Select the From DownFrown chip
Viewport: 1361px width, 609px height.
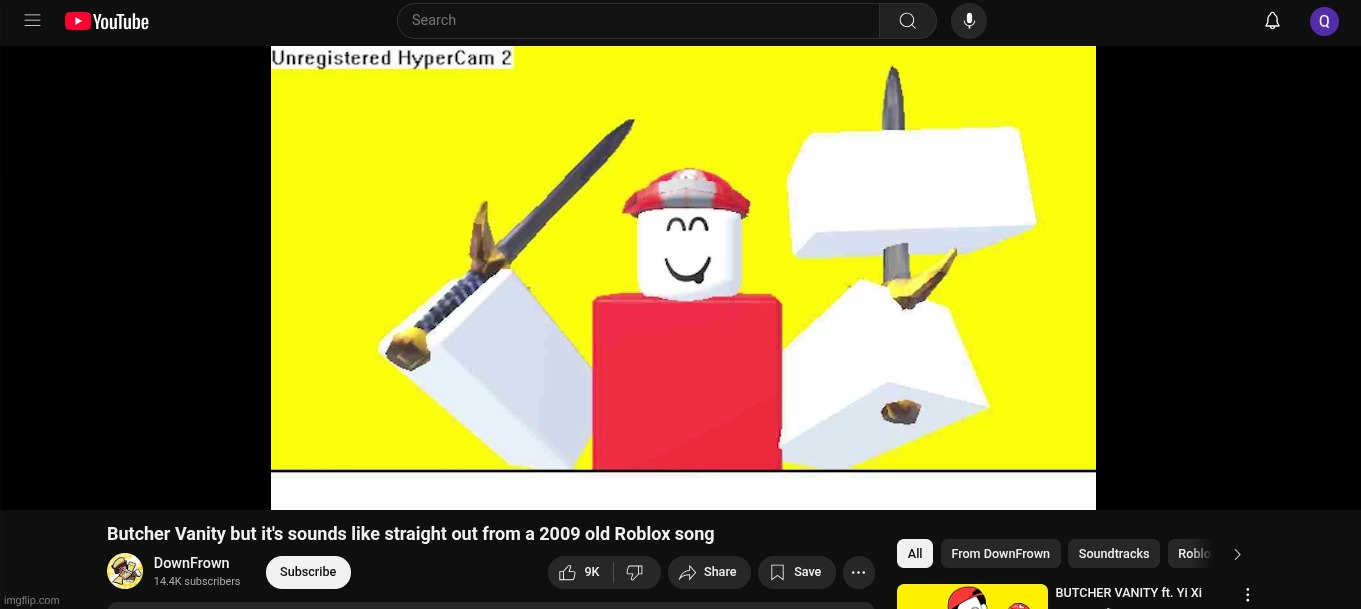click(1000, 554)
